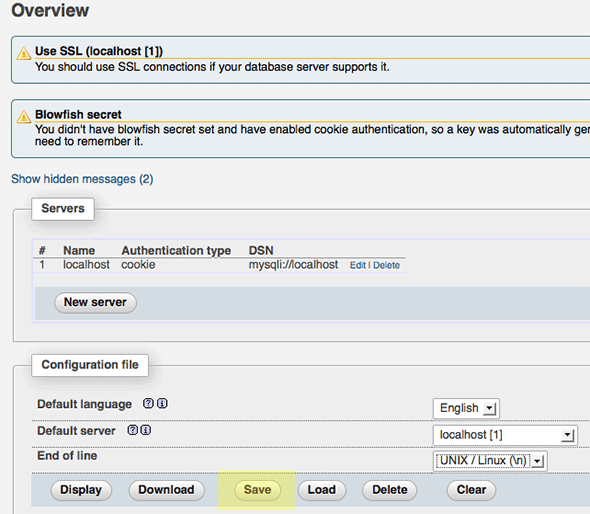Click the Default server label
This screenshot has width=590, height=514.
[x=76, y=431]
